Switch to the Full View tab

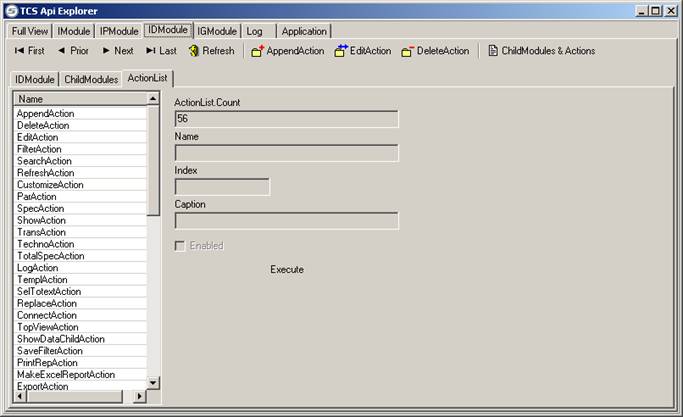click(x=30, y=31)
